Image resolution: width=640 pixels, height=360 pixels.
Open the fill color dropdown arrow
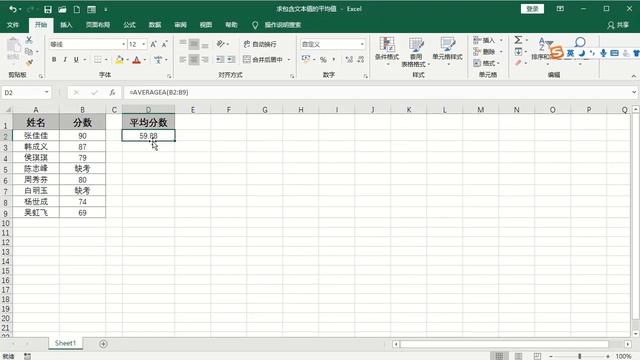(127, 60)
